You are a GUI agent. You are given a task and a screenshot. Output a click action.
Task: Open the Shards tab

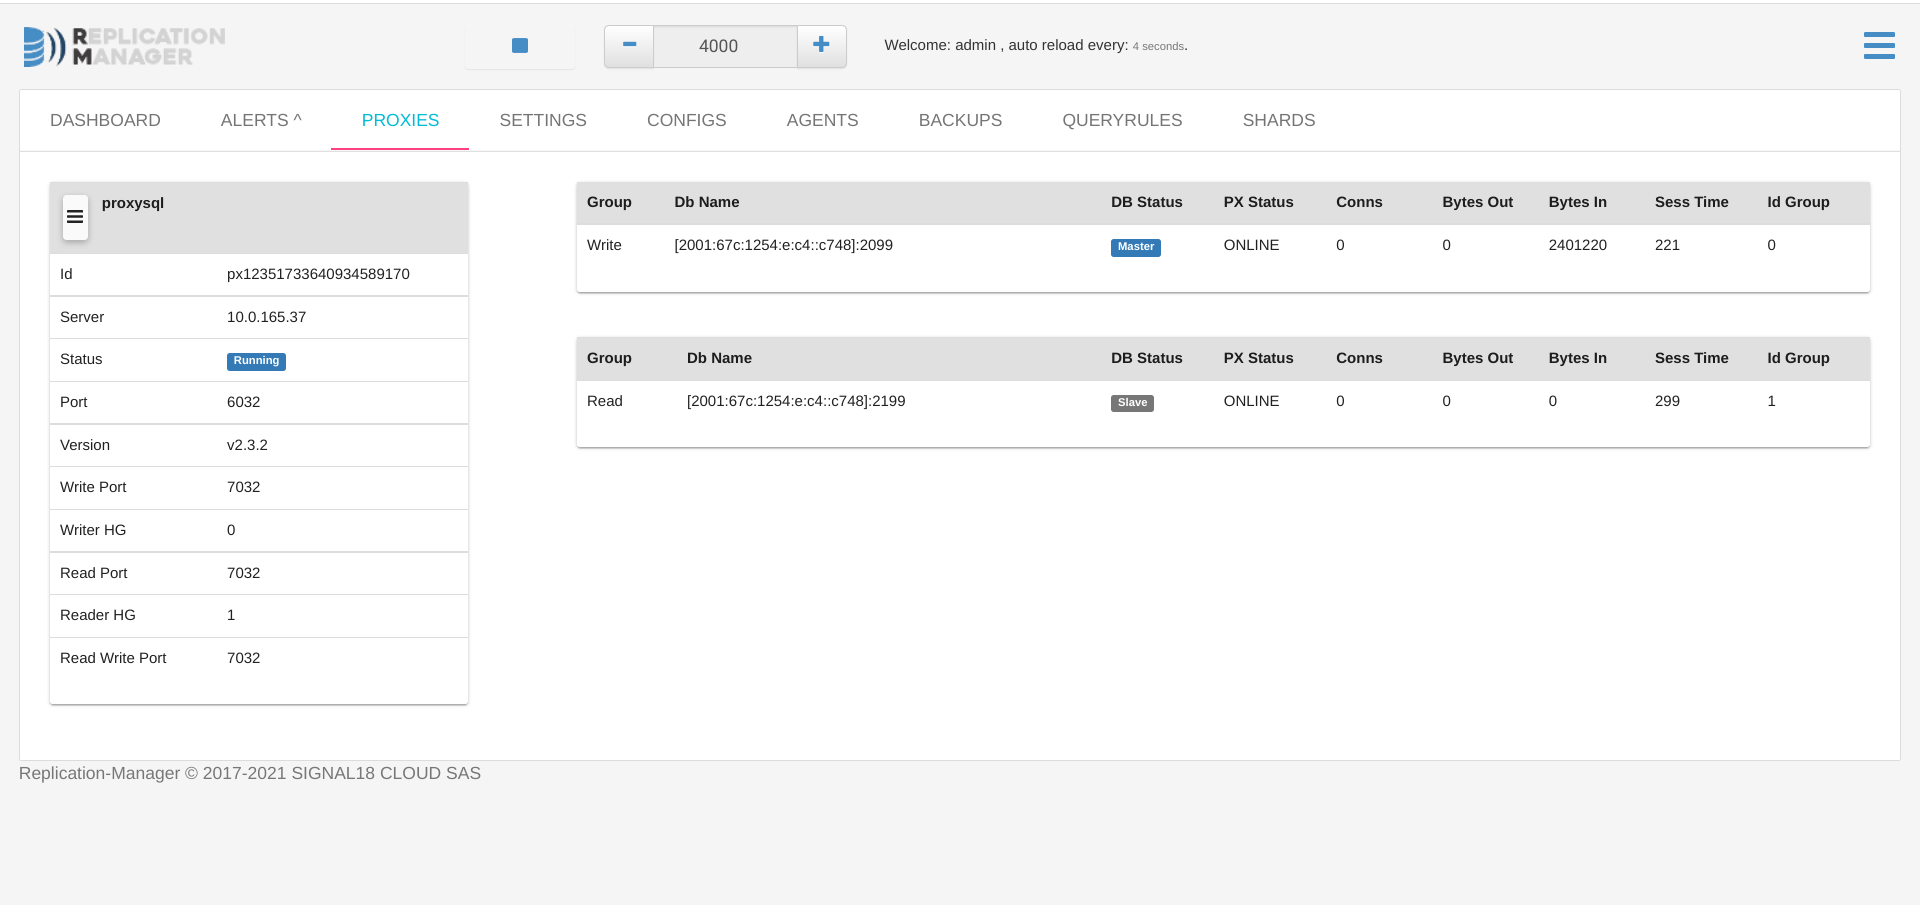1278,120
